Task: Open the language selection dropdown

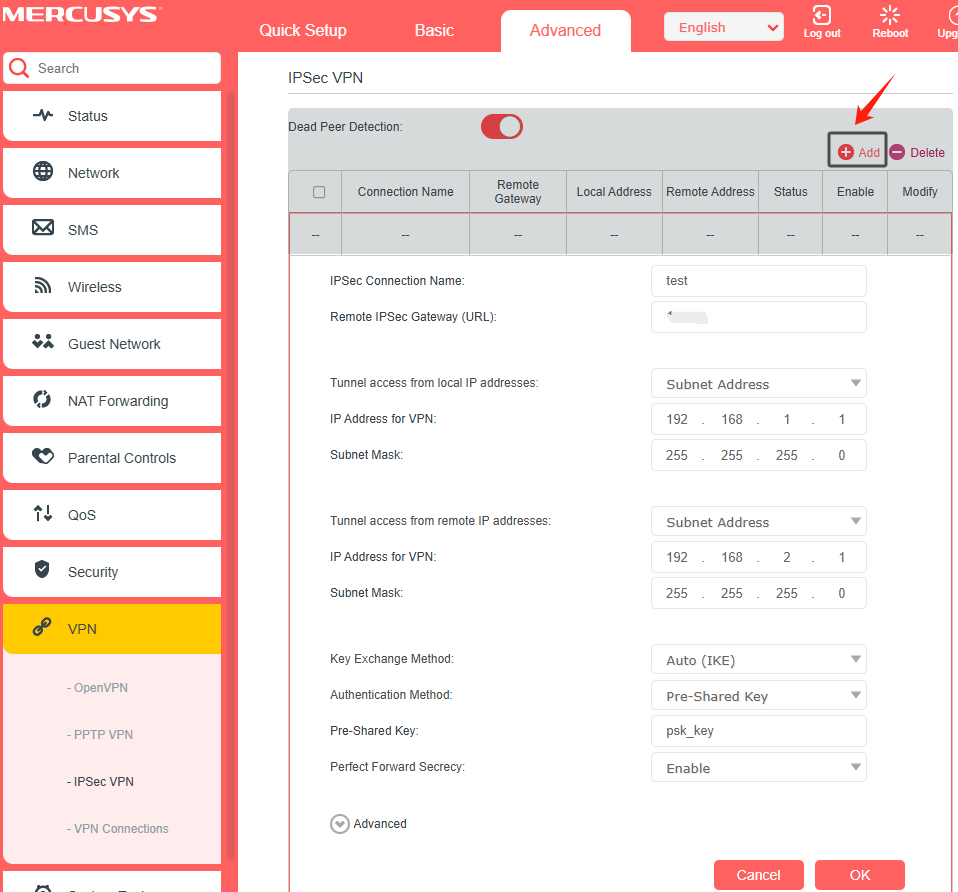Action: coord(723,26)
